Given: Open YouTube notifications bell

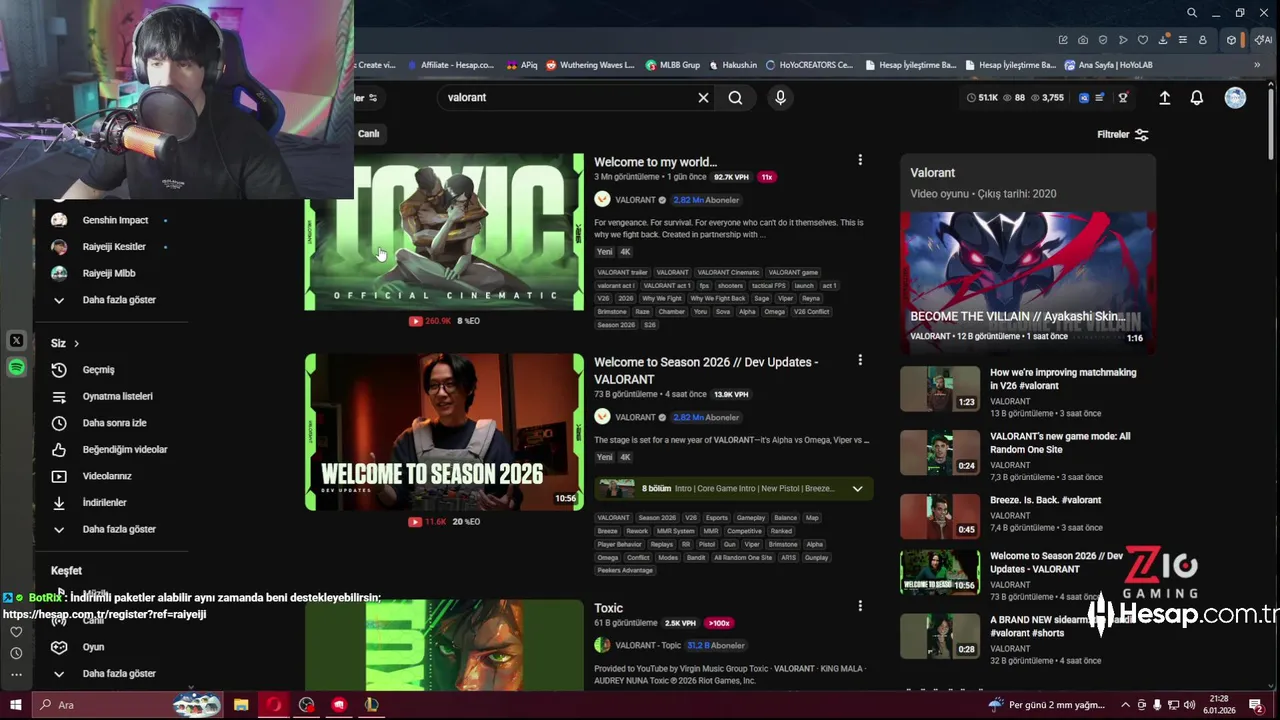Looking at the screenshot, I should point(1197,98).
